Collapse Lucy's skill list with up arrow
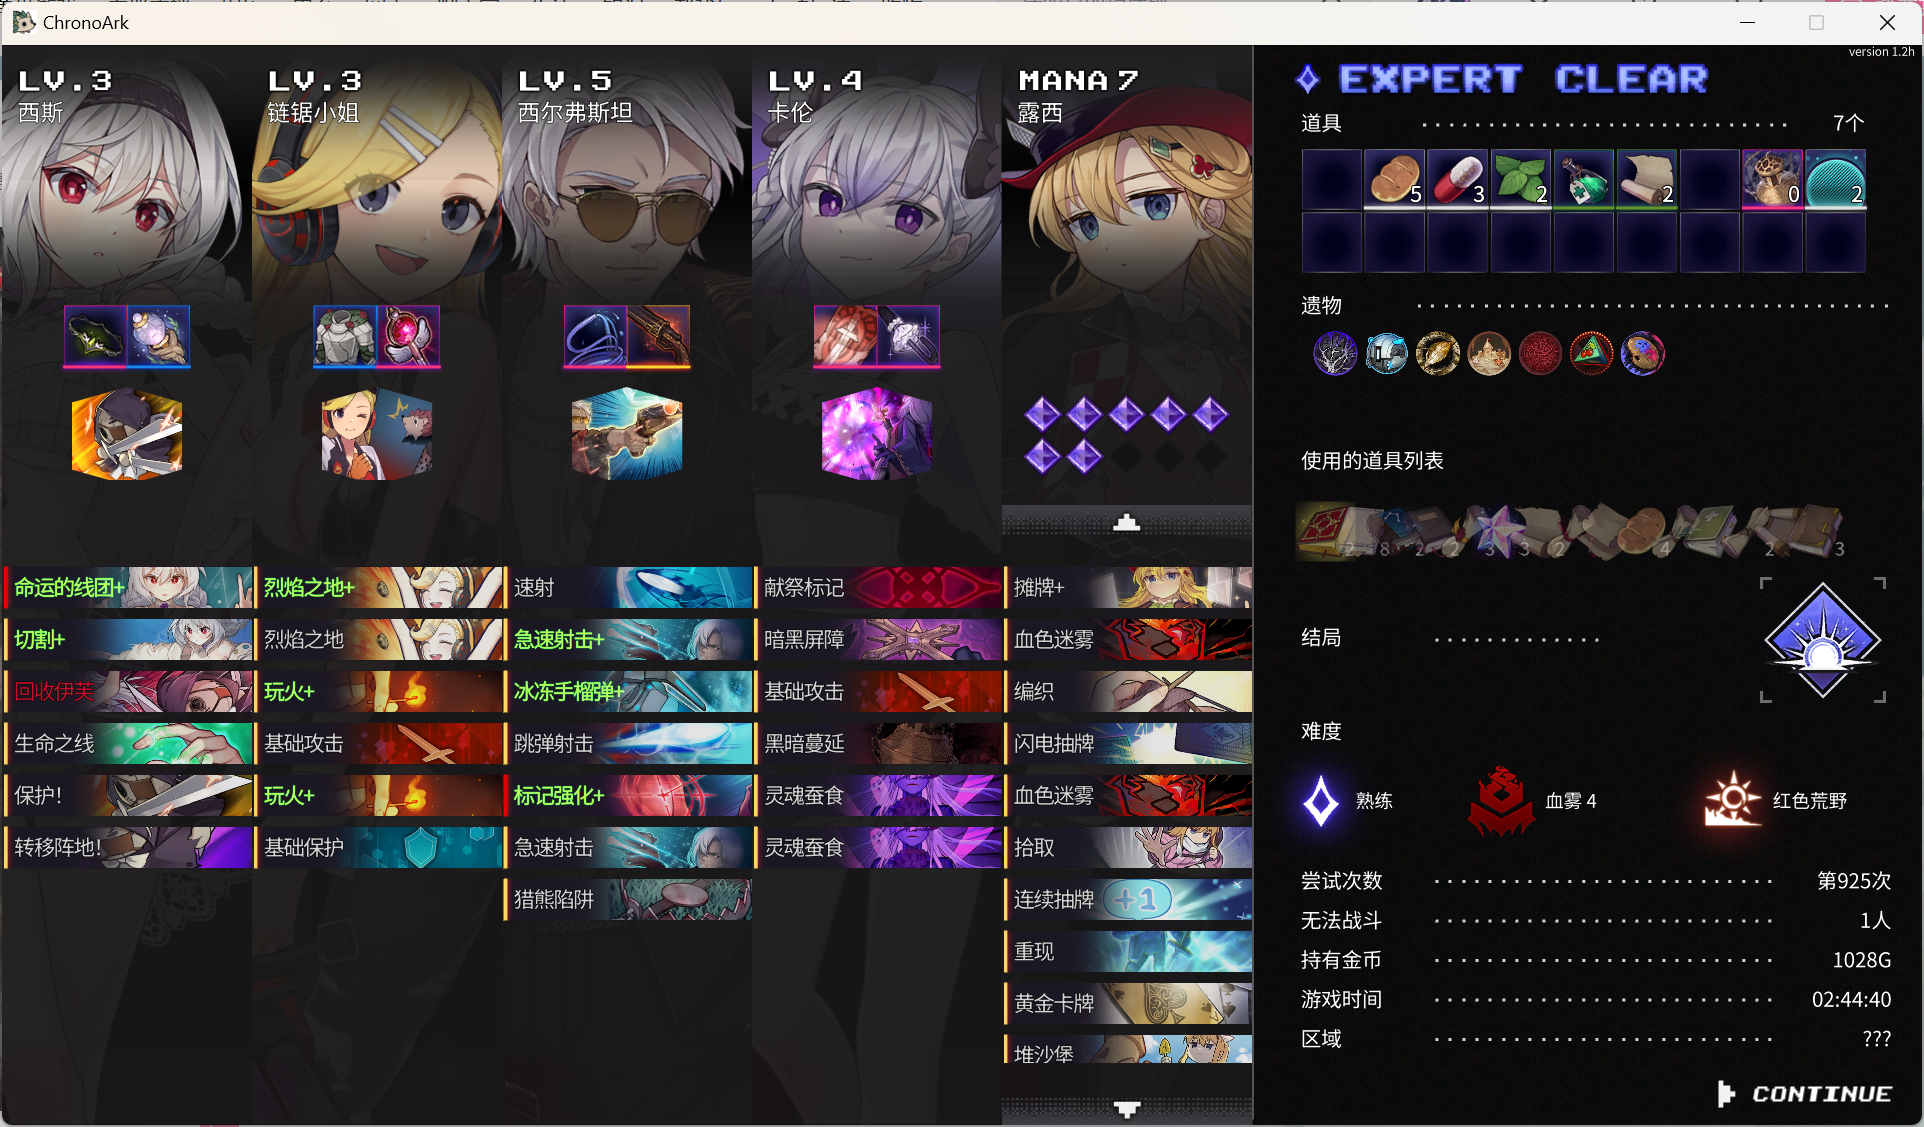The width and height of the screenshot is (1924, 1127). 1127,522
